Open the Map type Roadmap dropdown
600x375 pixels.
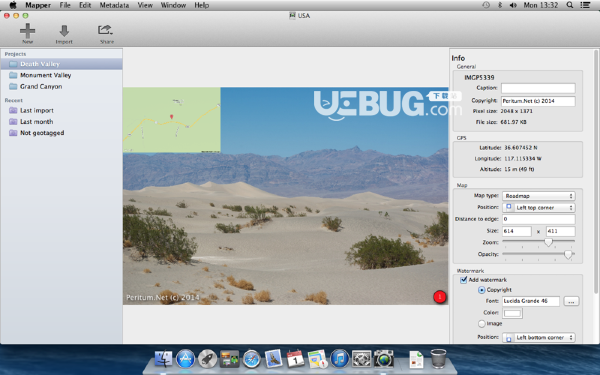click(x=538, y=196)
